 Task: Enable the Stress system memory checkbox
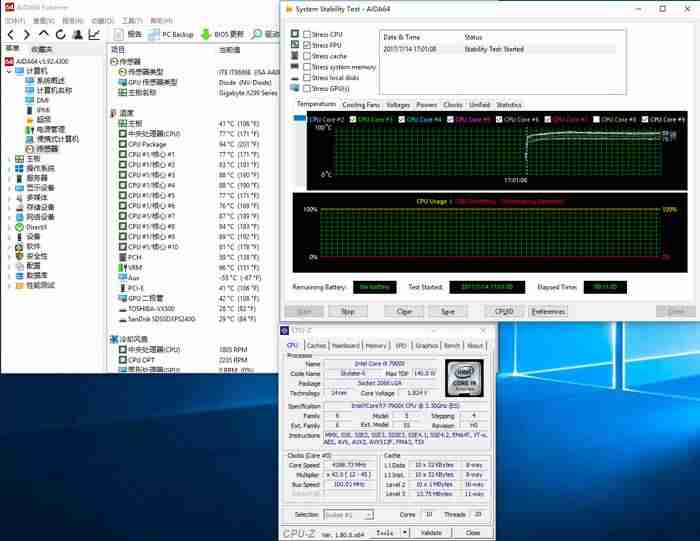click(x=307, y=67)
